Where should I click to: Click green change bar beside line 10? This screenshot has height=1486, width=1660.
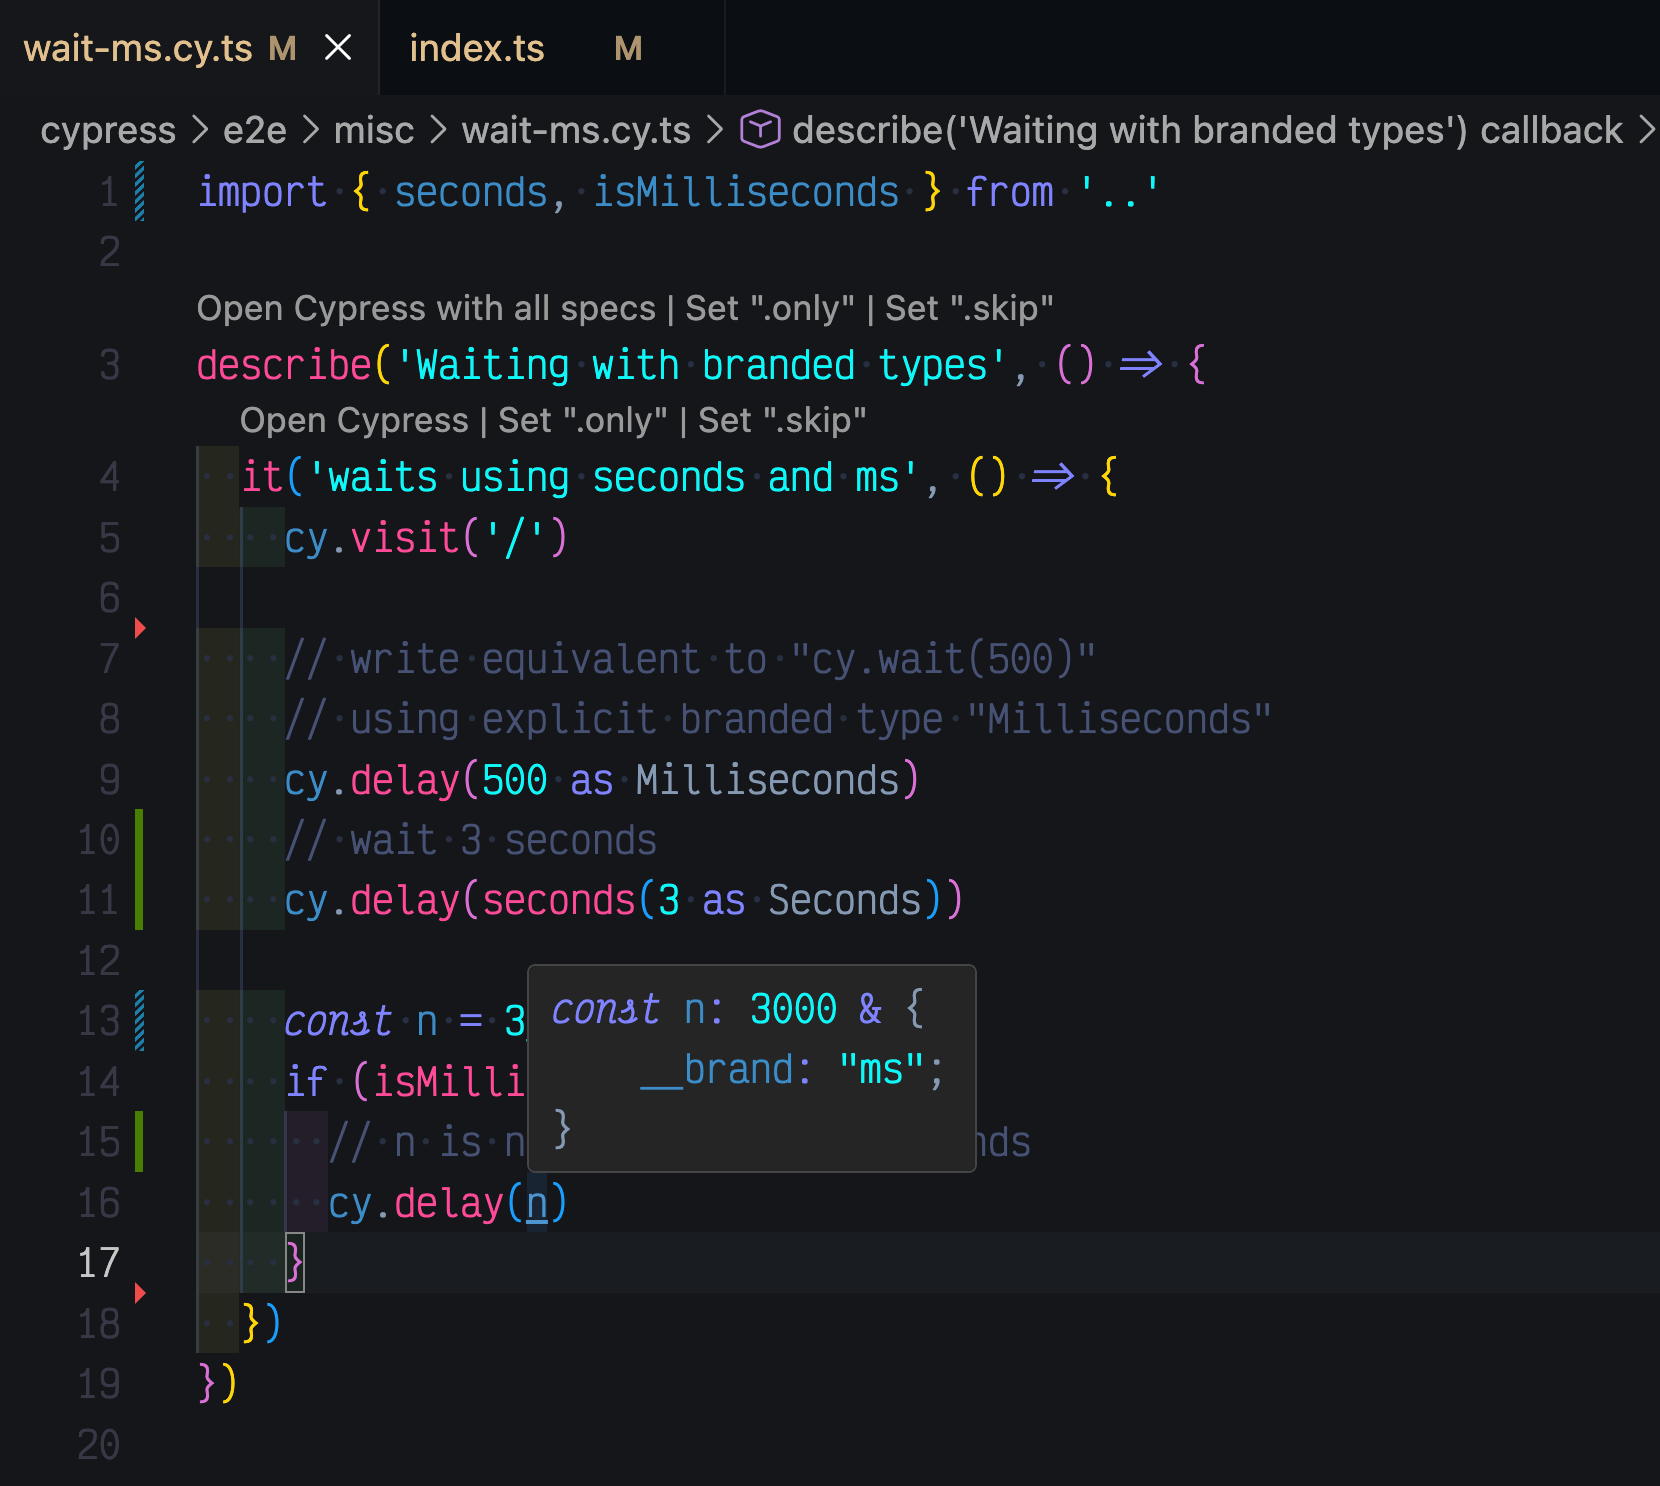point(139,840)
